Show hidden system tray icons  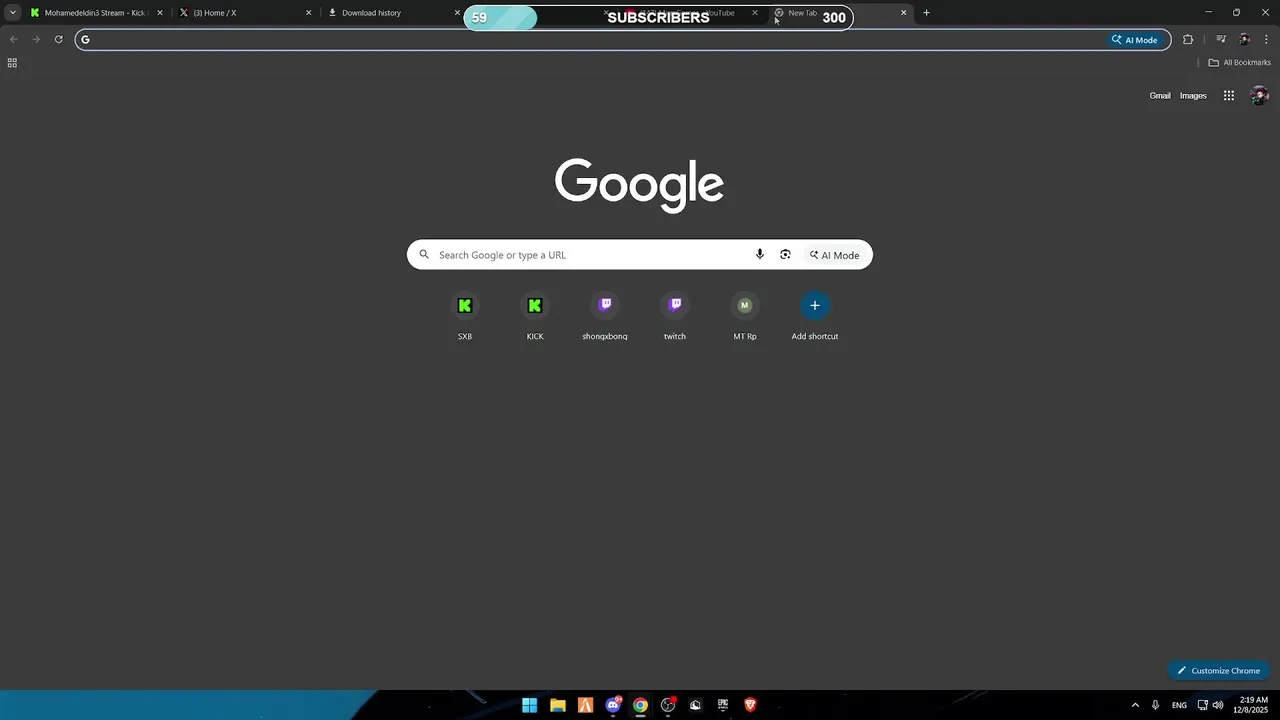tap(1135, 705)
